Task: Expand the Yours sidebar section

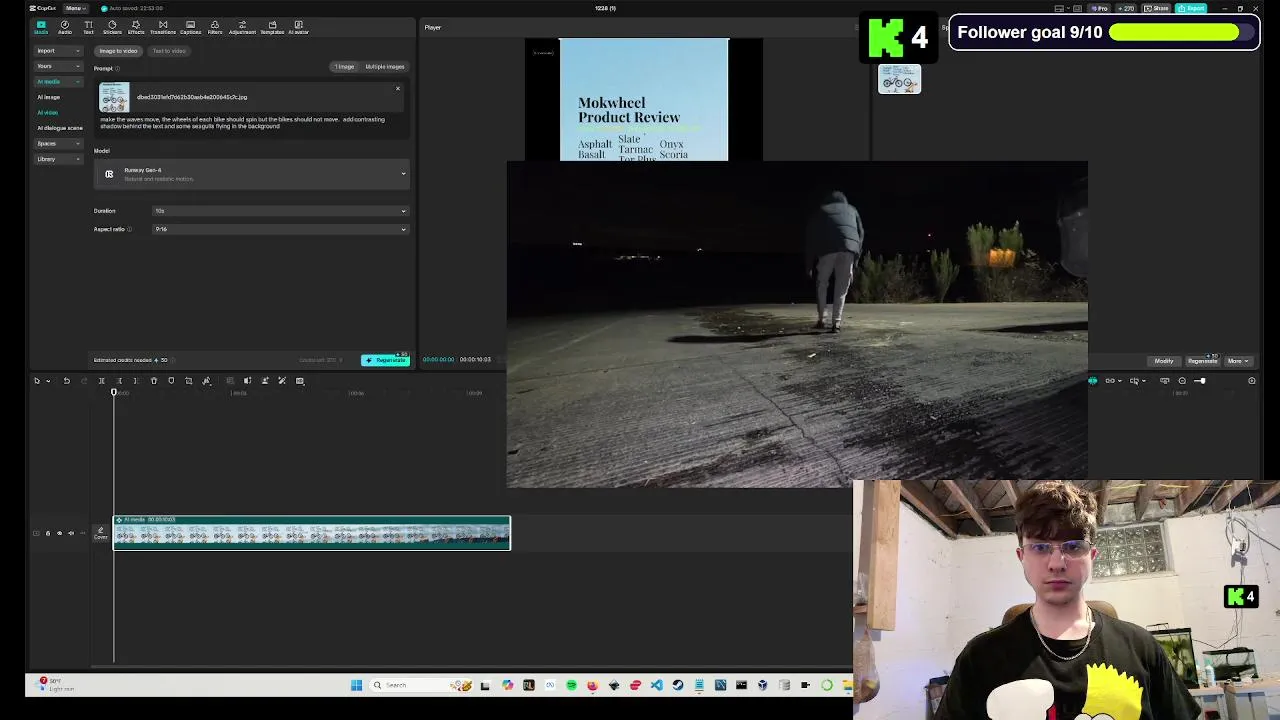Action: pyautogui.click(x=59, y=66)
